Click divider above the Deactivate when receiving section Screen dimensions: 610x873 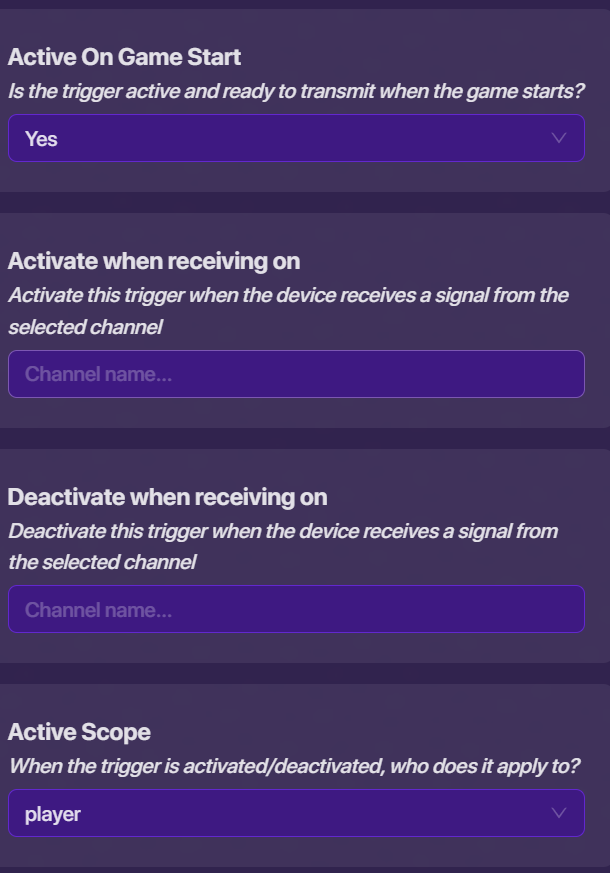(x=305, y=438)
